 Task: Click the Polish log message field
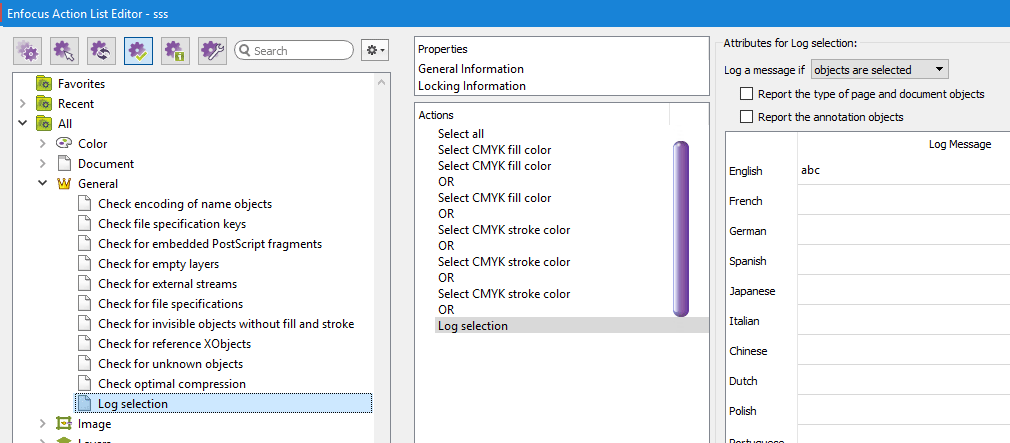[904, 410]
